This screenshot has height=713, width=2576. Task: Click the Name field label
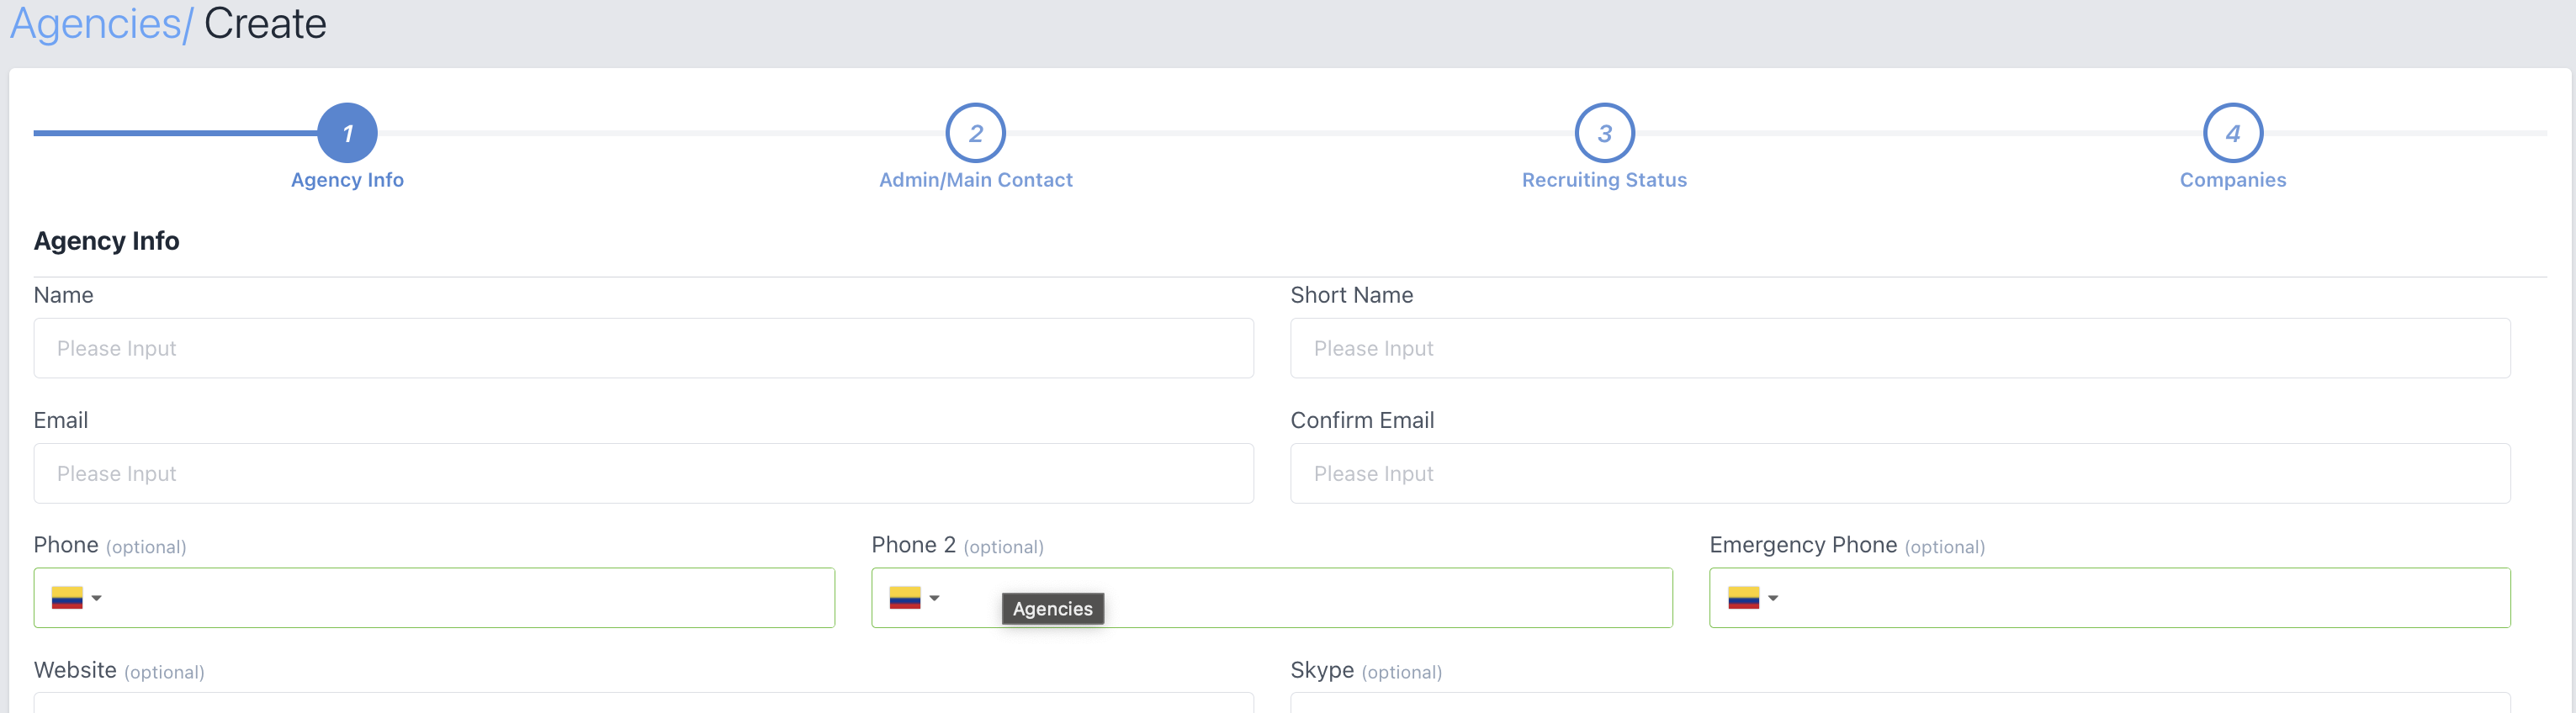coord(63,295)
